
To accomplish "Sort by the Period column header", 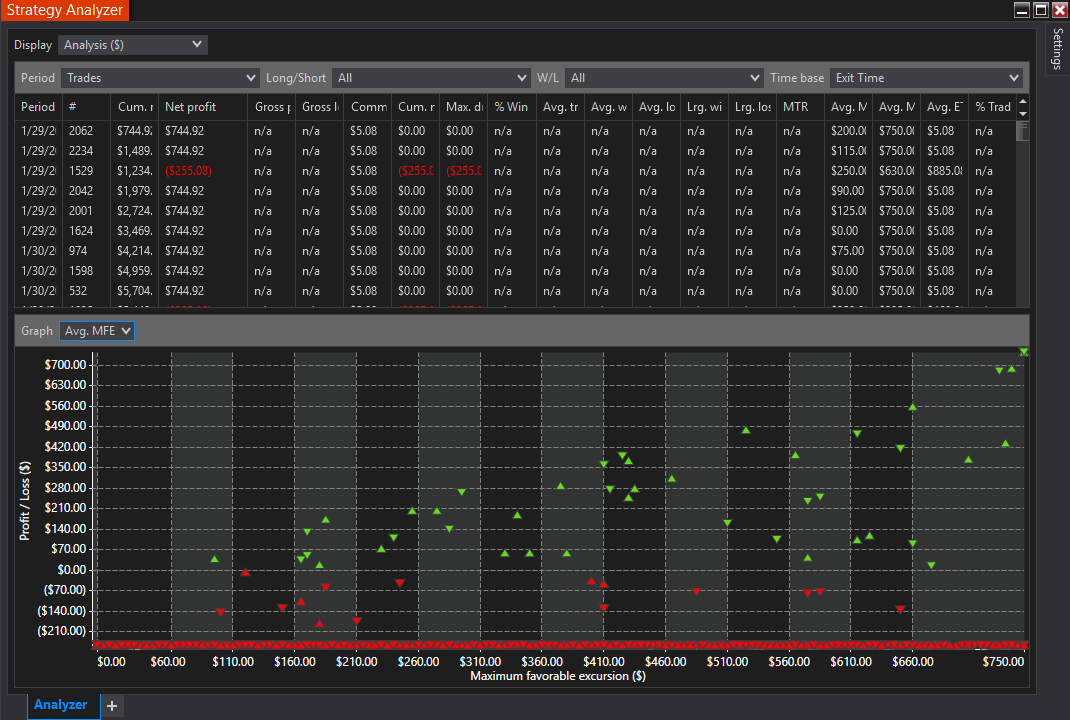I will pyautogui.click(x=38, y=107).
